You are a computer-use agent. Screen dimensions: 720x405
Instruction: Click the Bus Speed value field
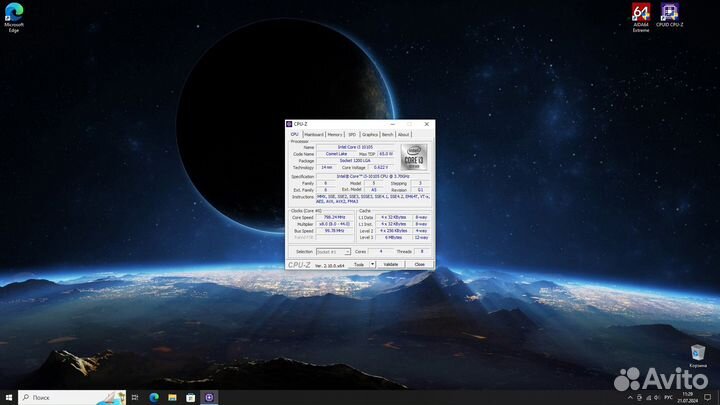(334, 231)
